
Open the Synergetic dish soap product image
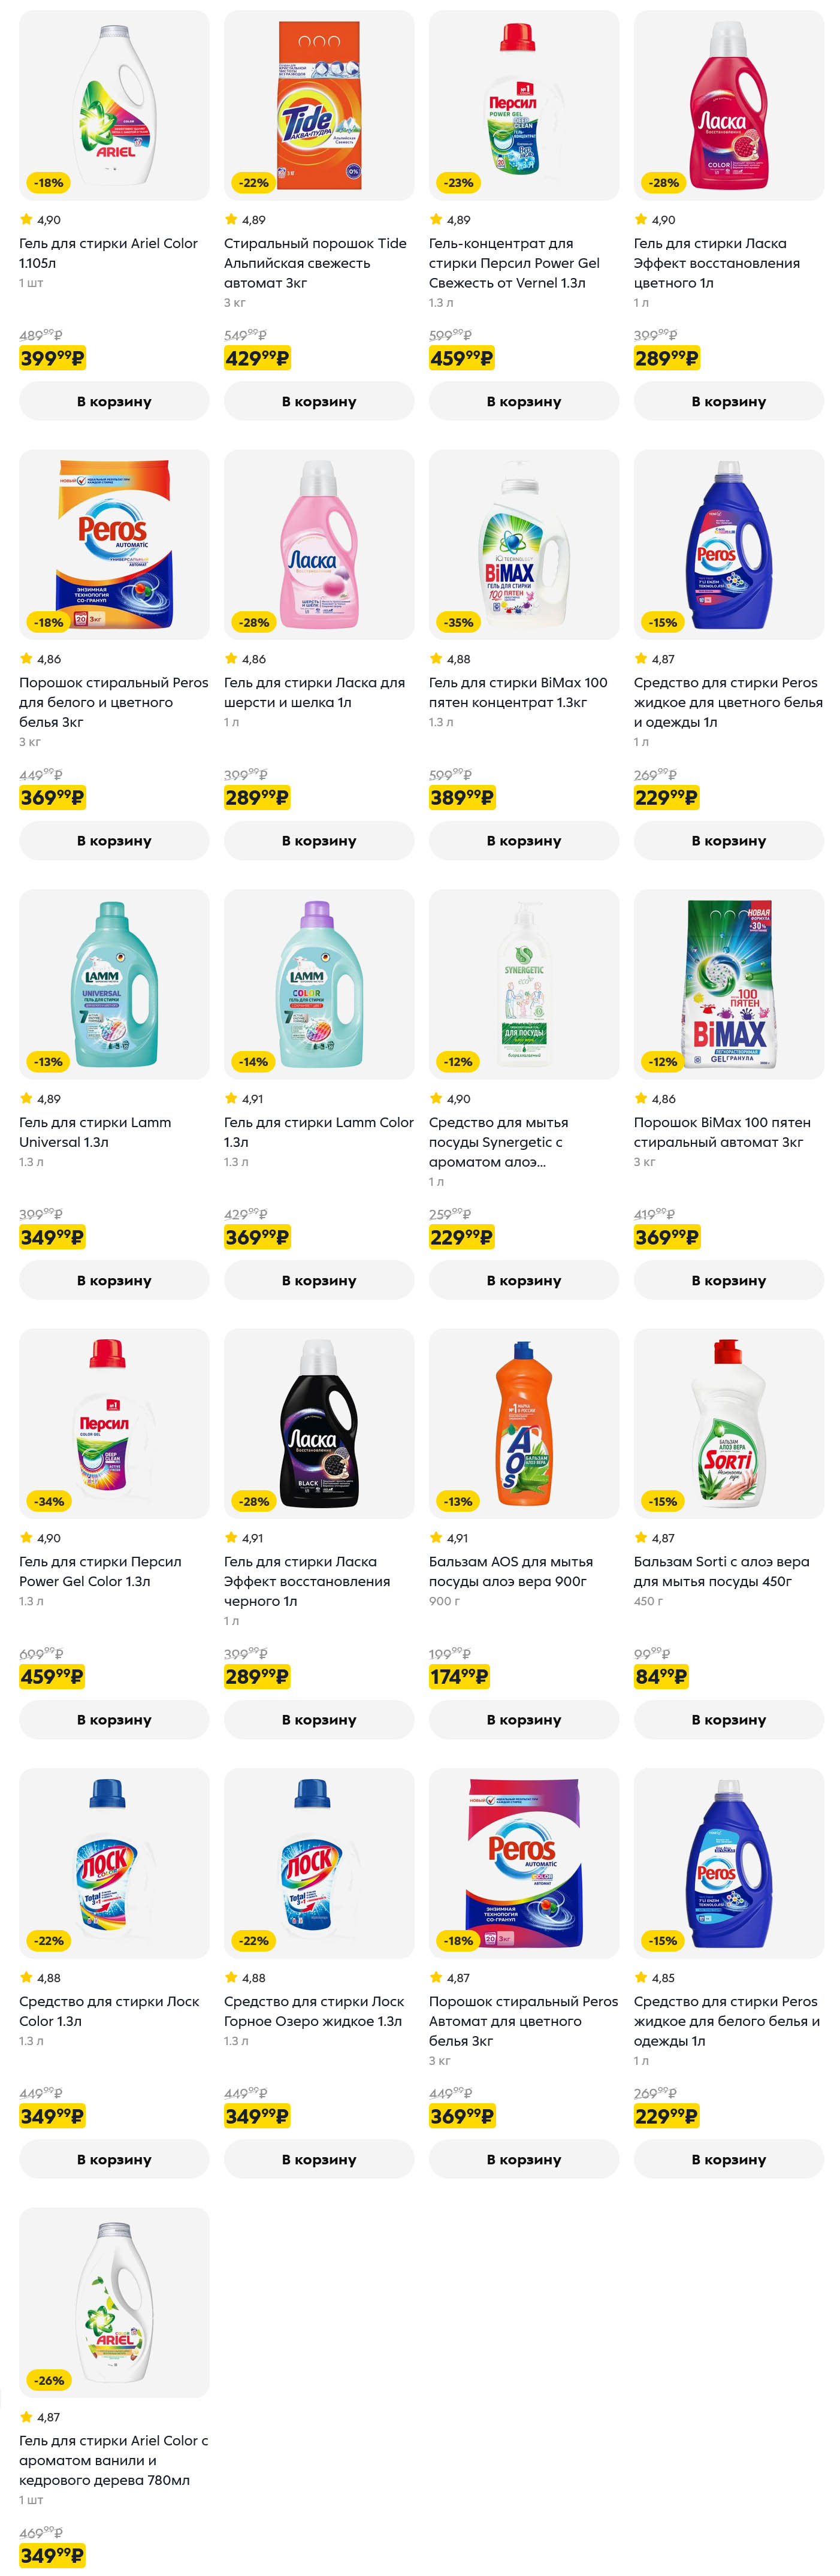(x=523, y=984)
